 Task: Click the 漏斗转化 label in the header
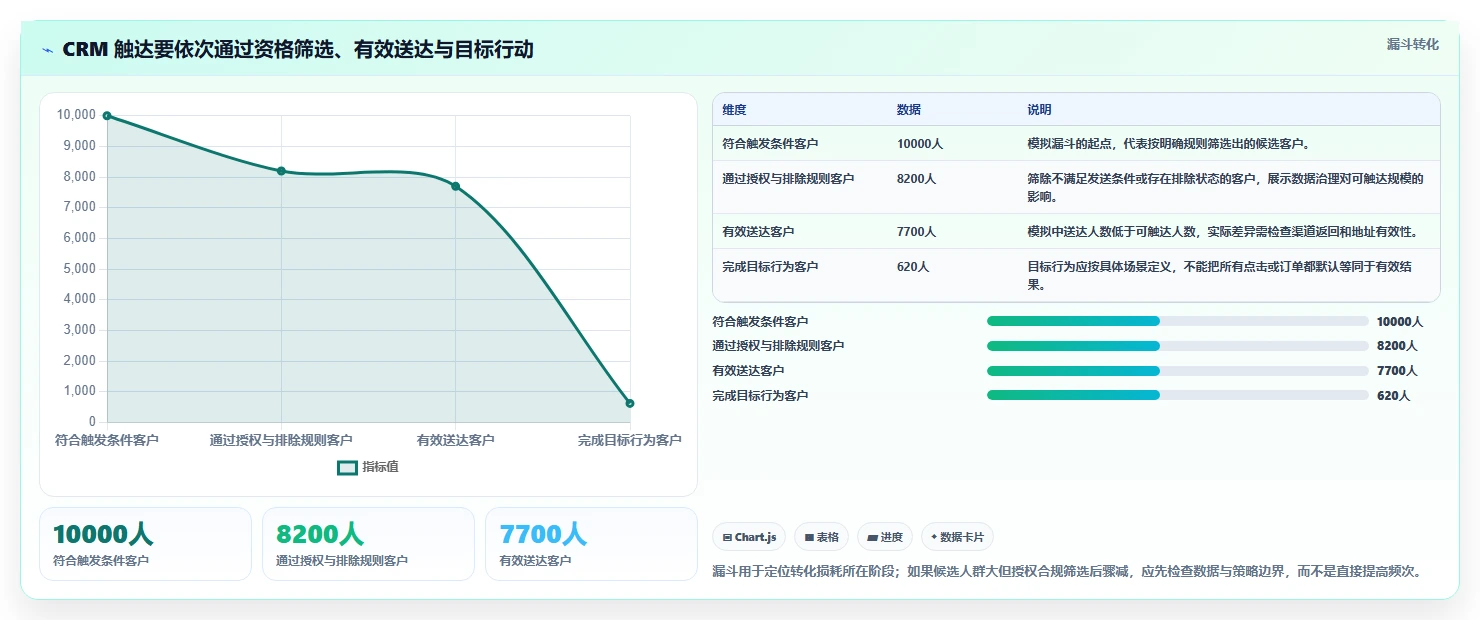[x=1413, y=44]
